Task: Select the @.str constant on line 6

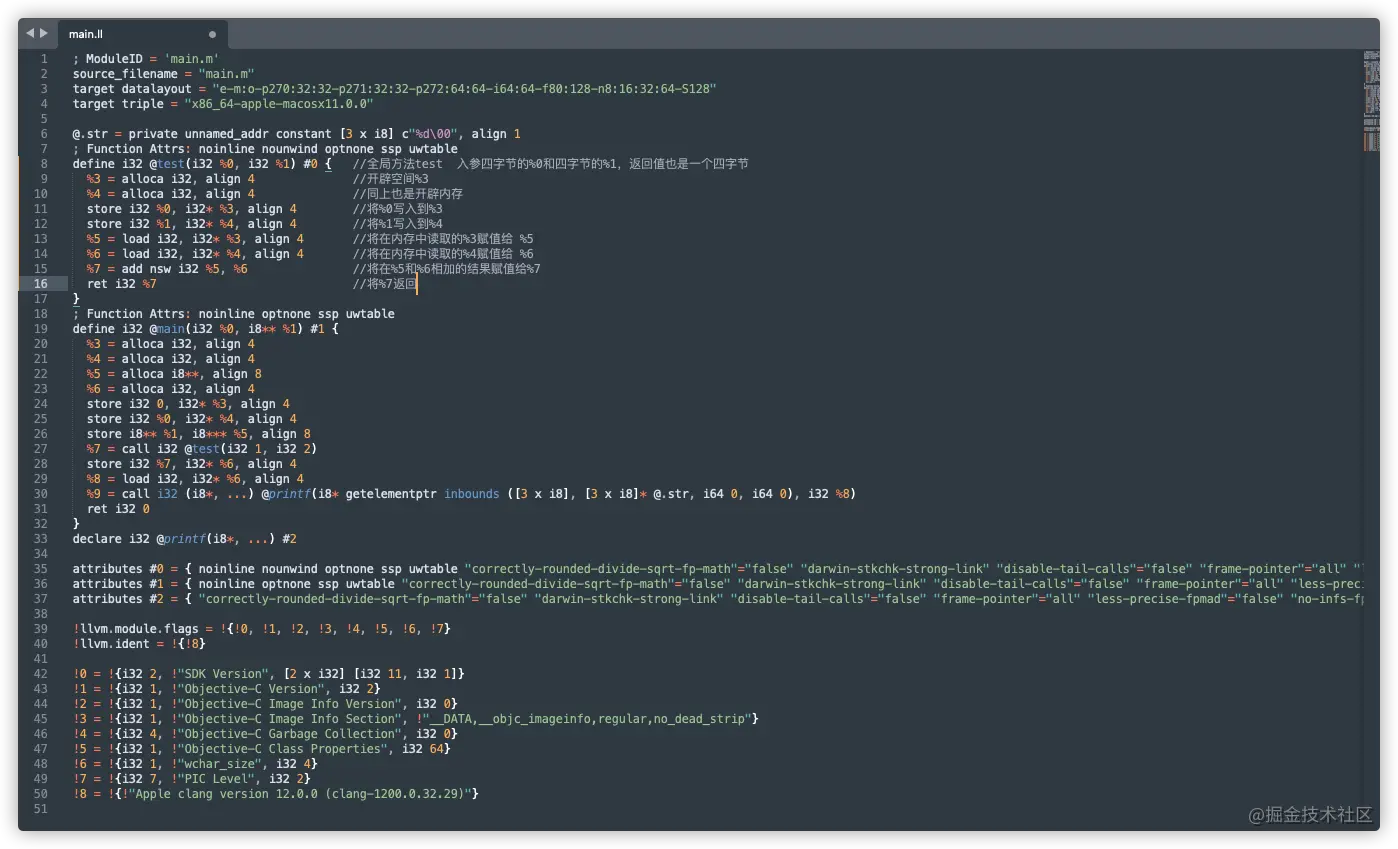Action: point(88,133)
